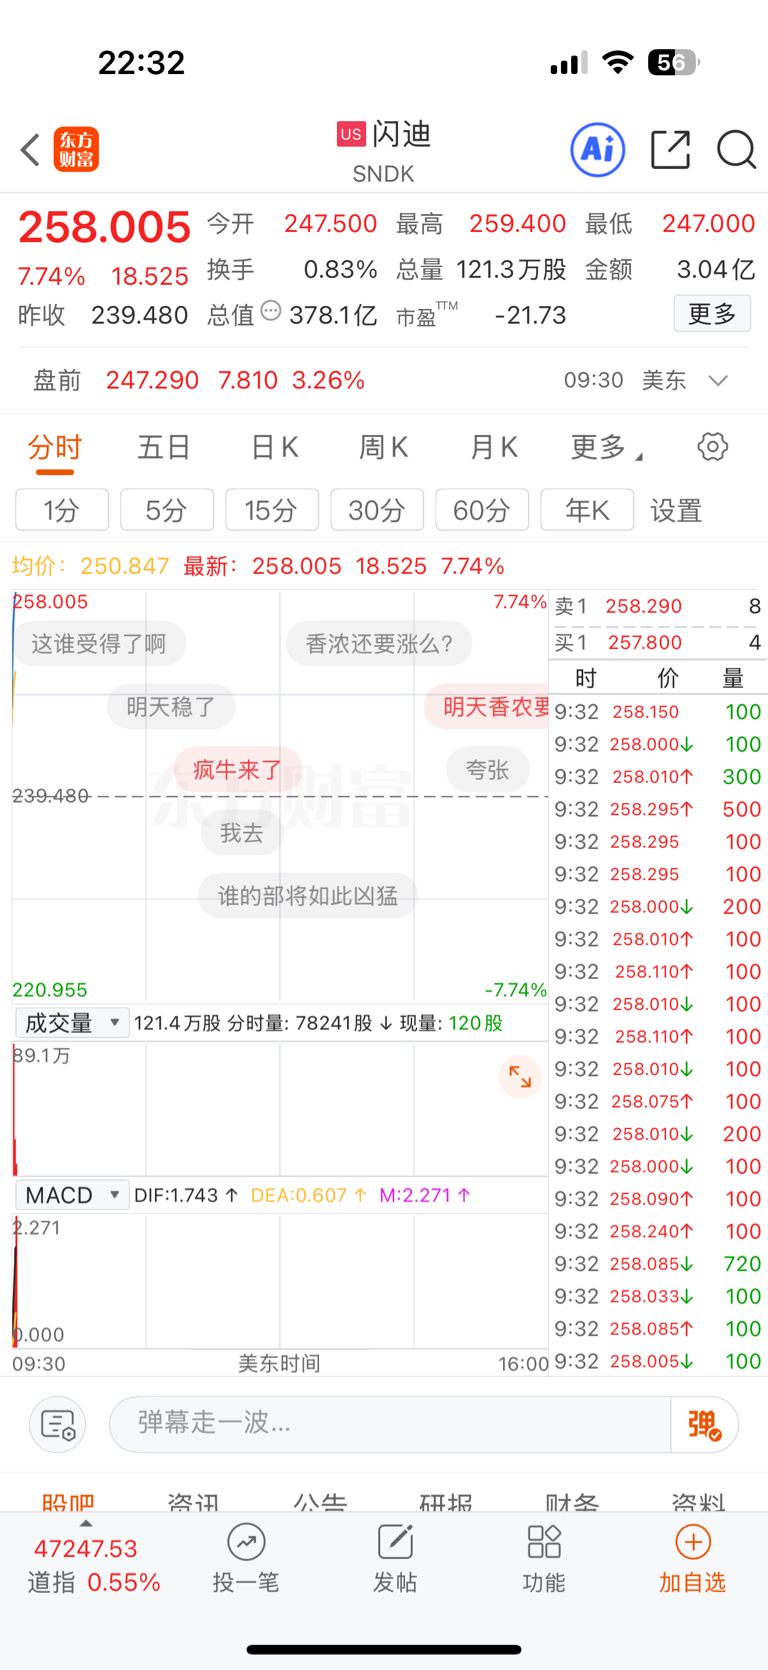Screen dimensions: 768x1670
Task: Open chart settings gear icon
Action: pyautogui.click(x=712, y=447)
